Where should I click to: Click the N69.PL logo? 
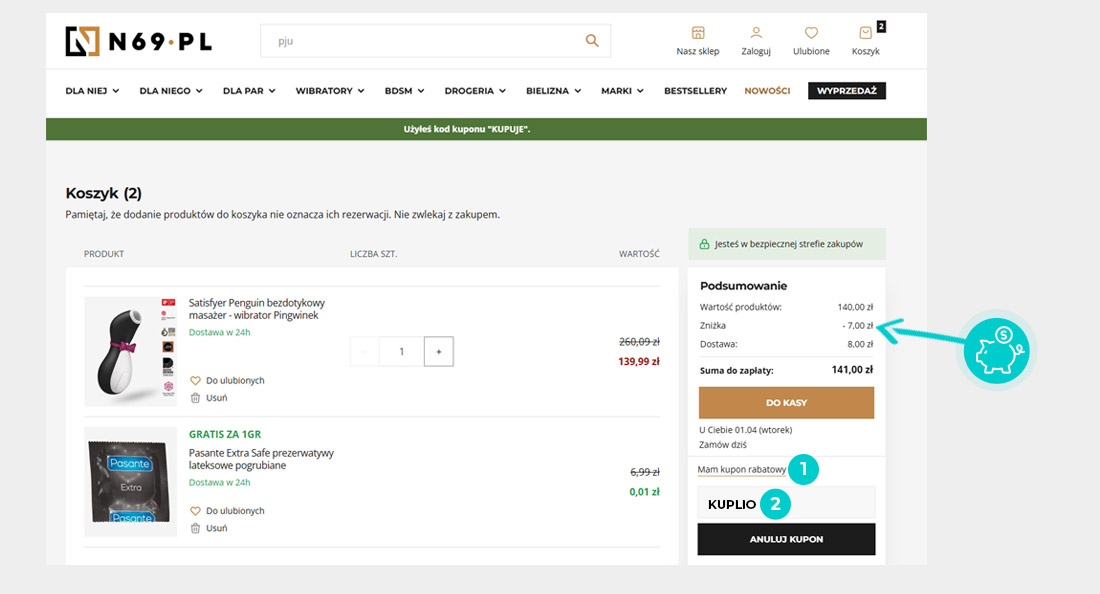[x=139, y=41]
